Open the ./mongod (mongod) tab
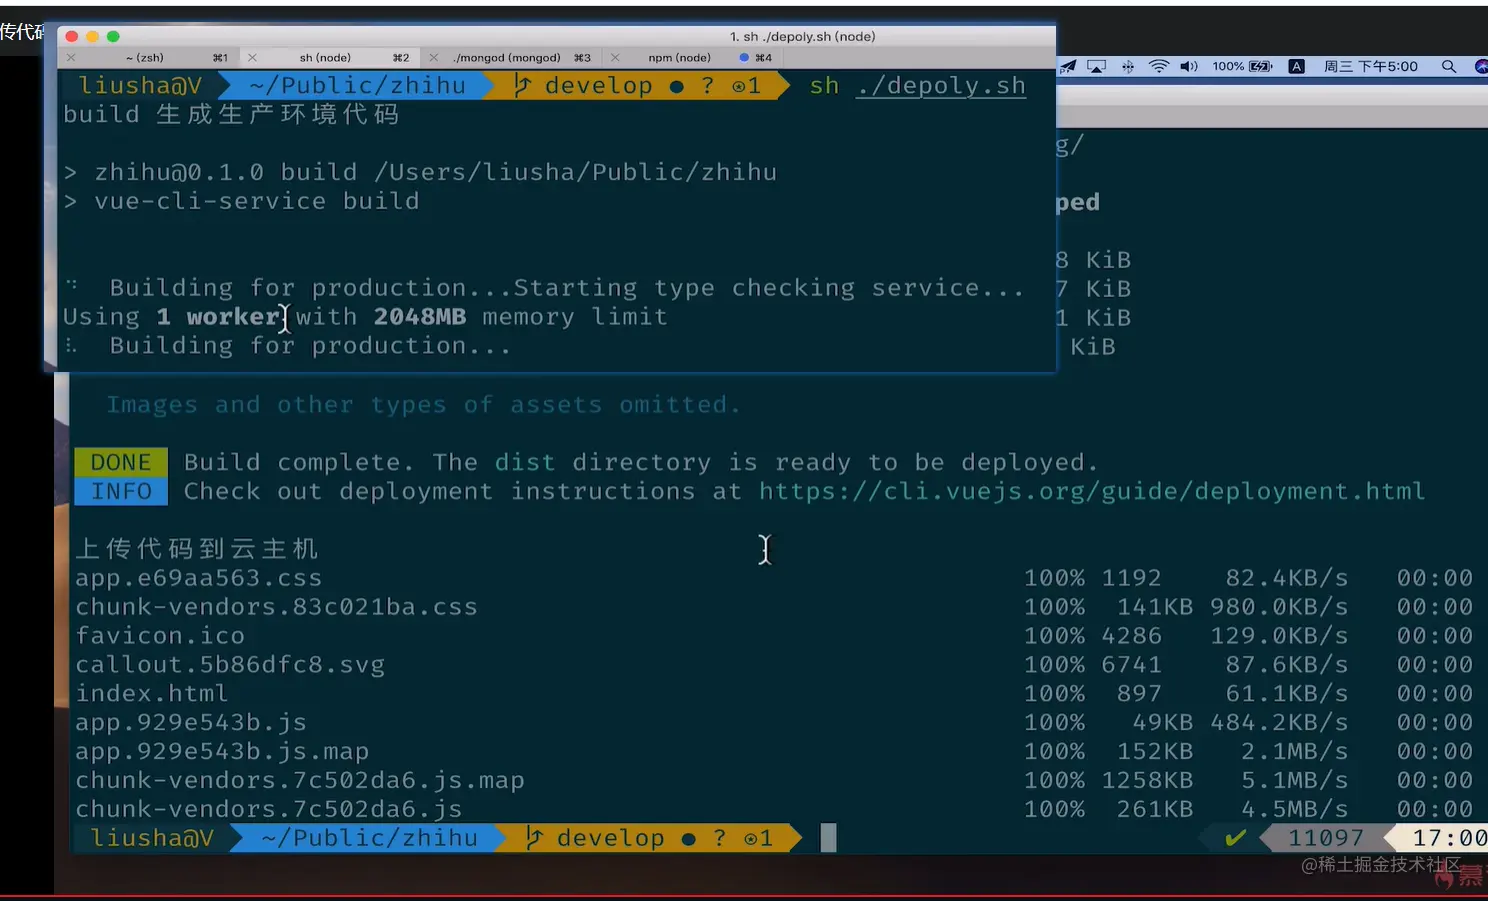This screenshot has width=1488, height=901. [506, 58]
